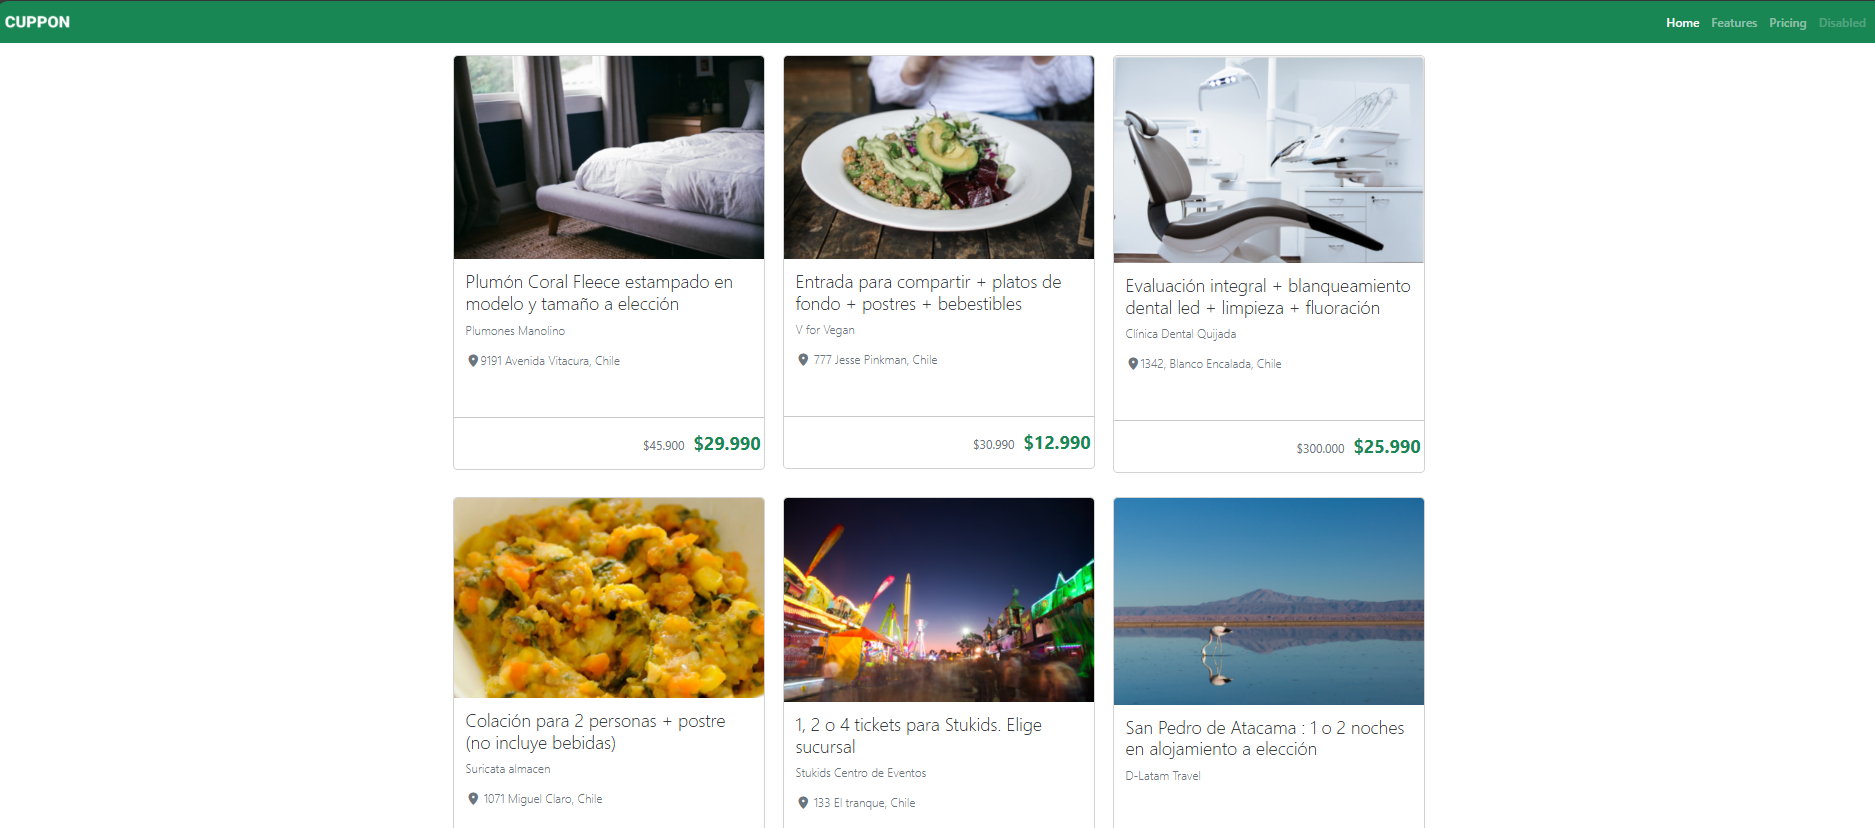
Task: Open the Stukids tickets offer title
Action: [x=918, y=736]
